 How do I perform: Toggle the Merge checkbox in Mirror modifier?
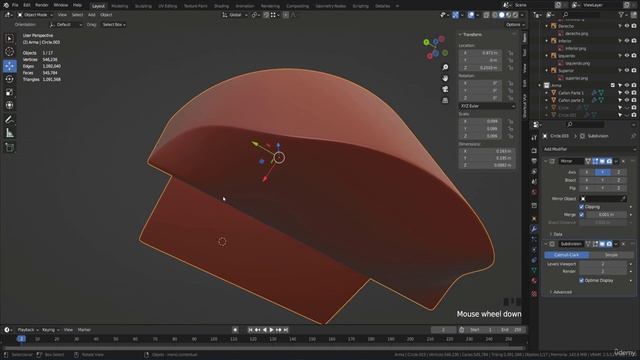click(582, 214)
